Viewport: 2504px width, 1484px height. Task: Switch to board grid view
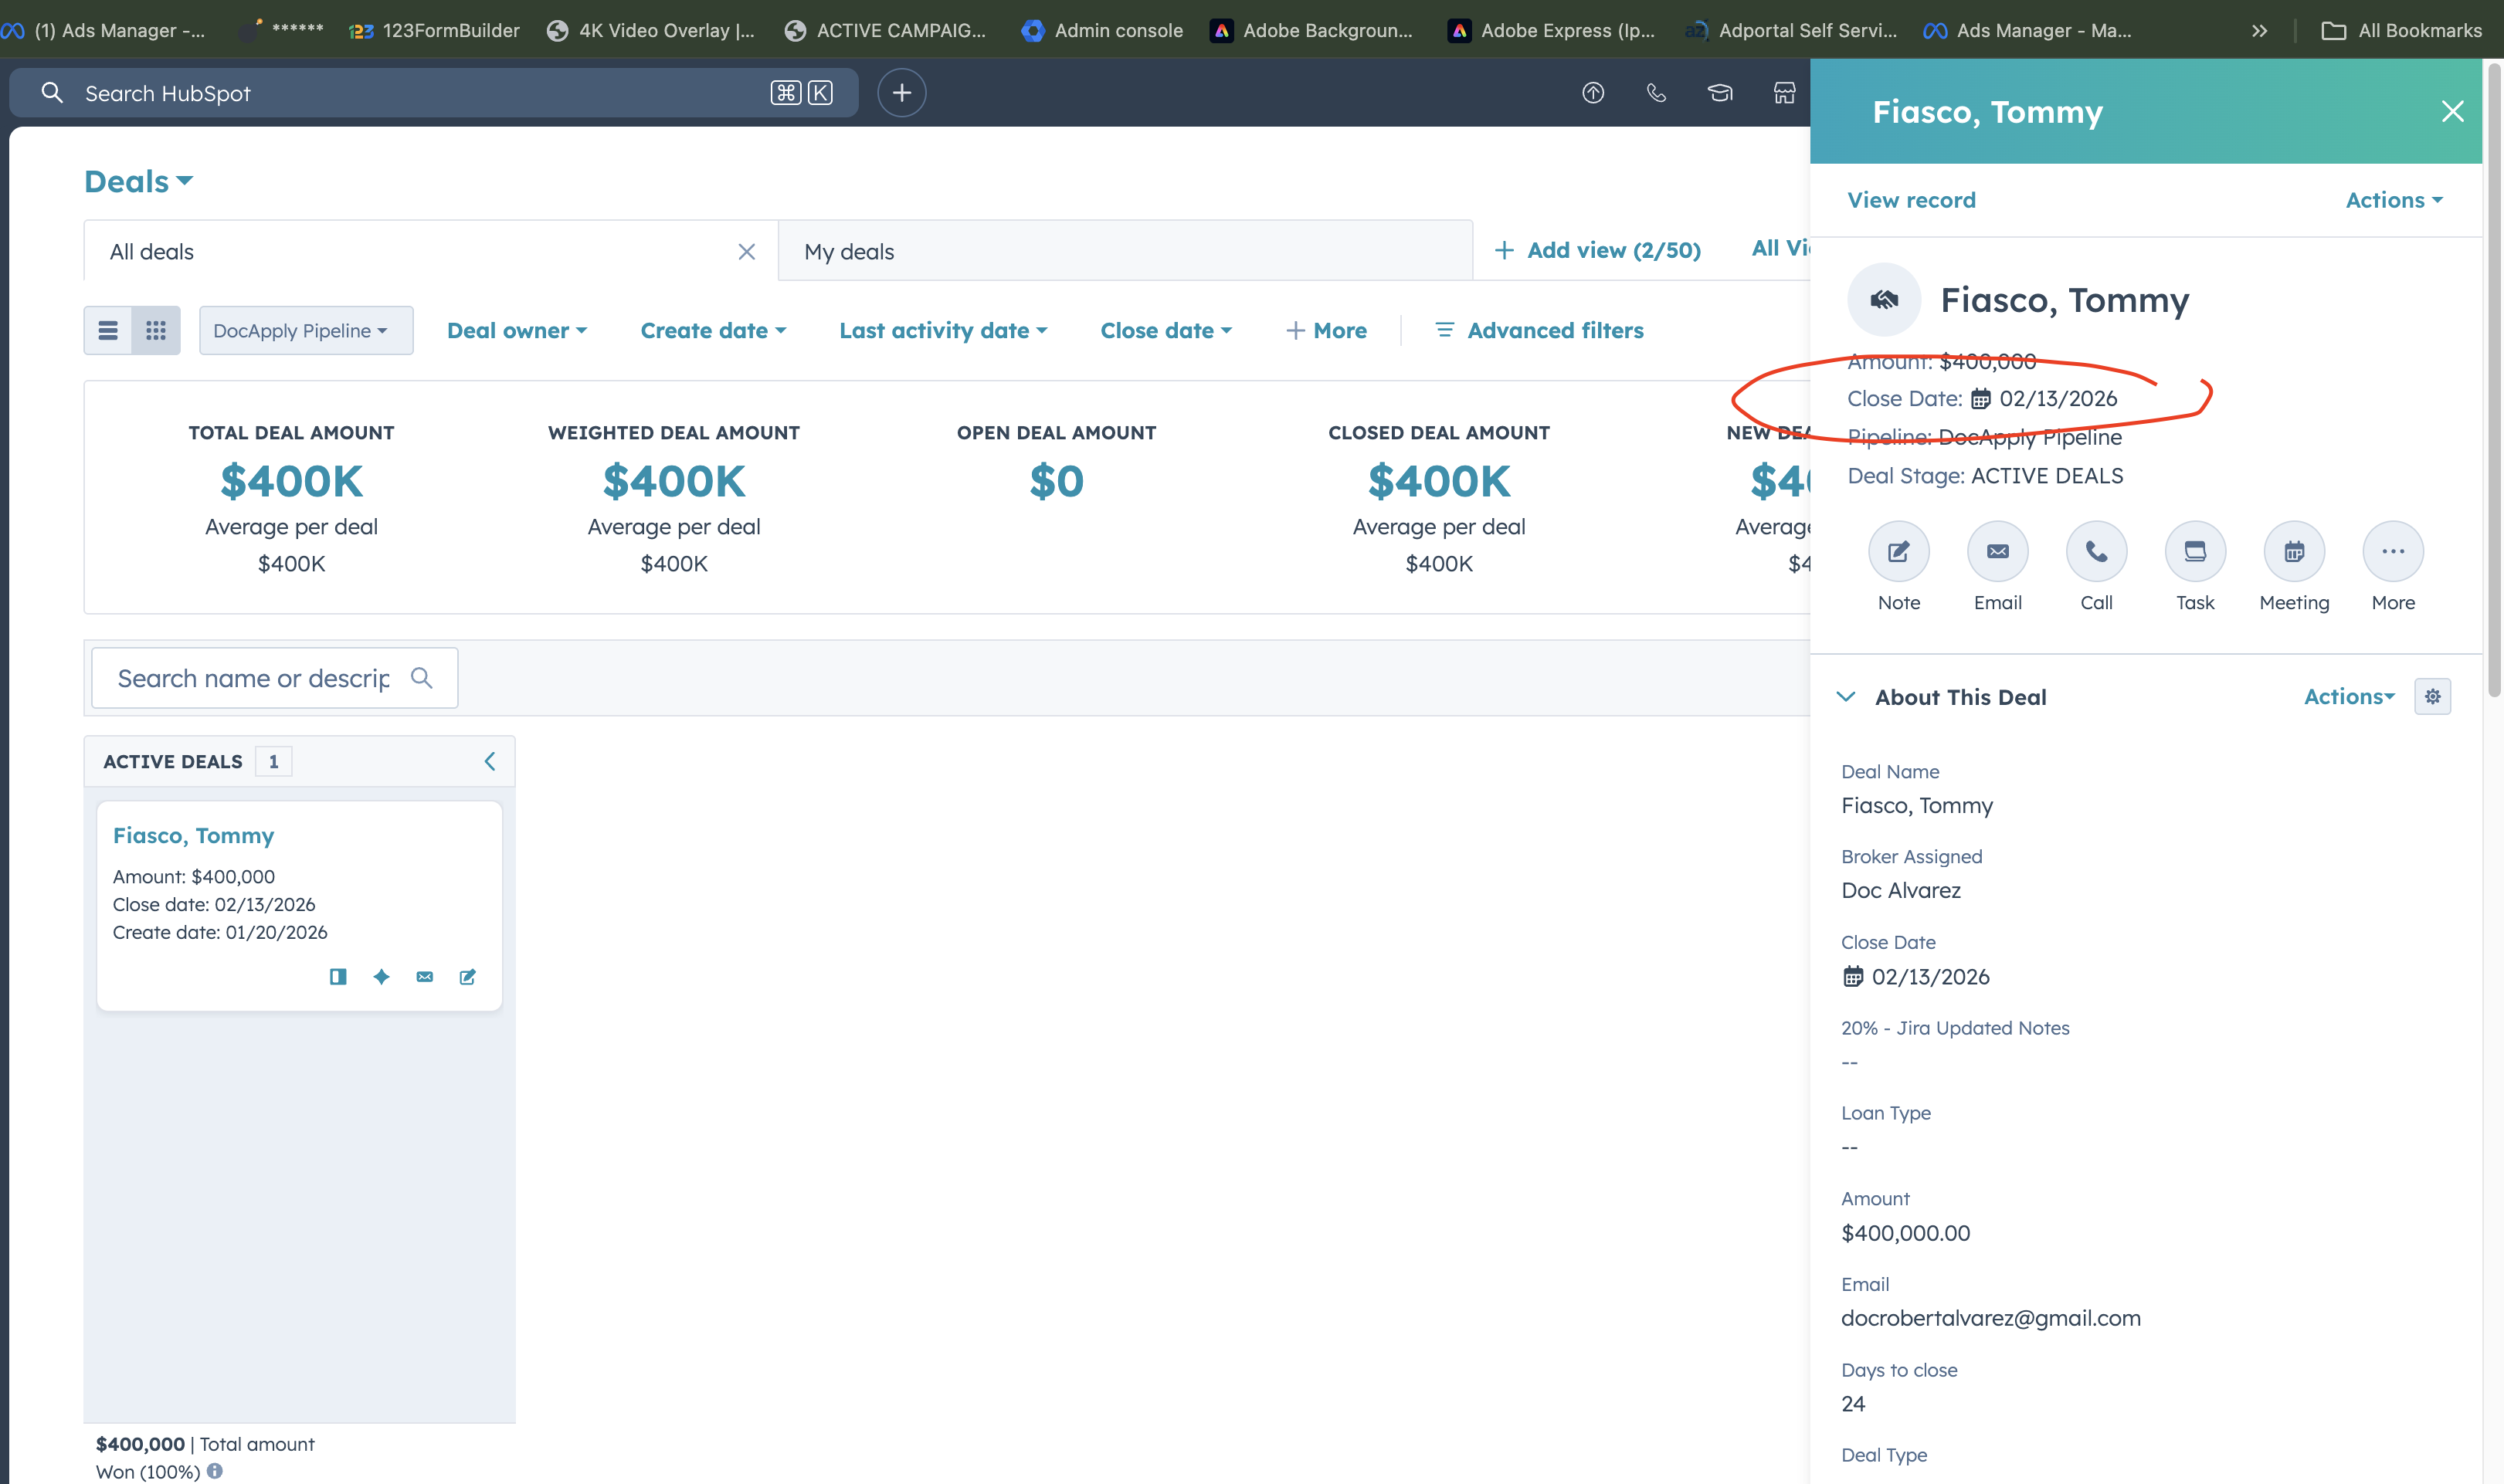156,330
